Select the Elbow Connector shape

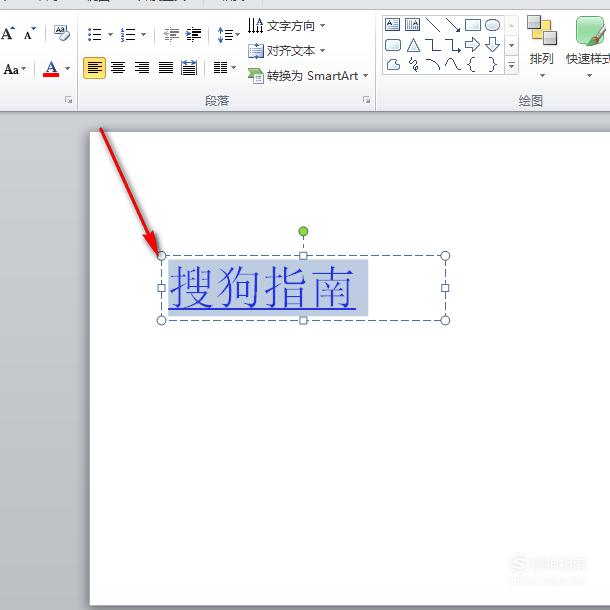click(x=433, y=45)
